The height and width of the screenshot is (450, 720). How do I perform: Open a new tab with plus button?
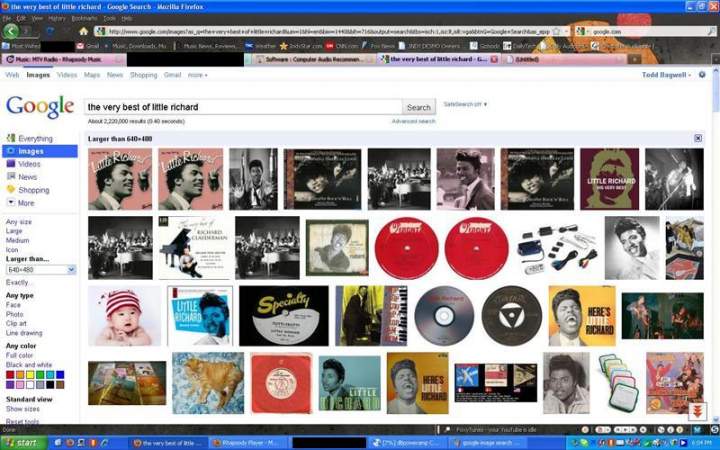[635, 59]
